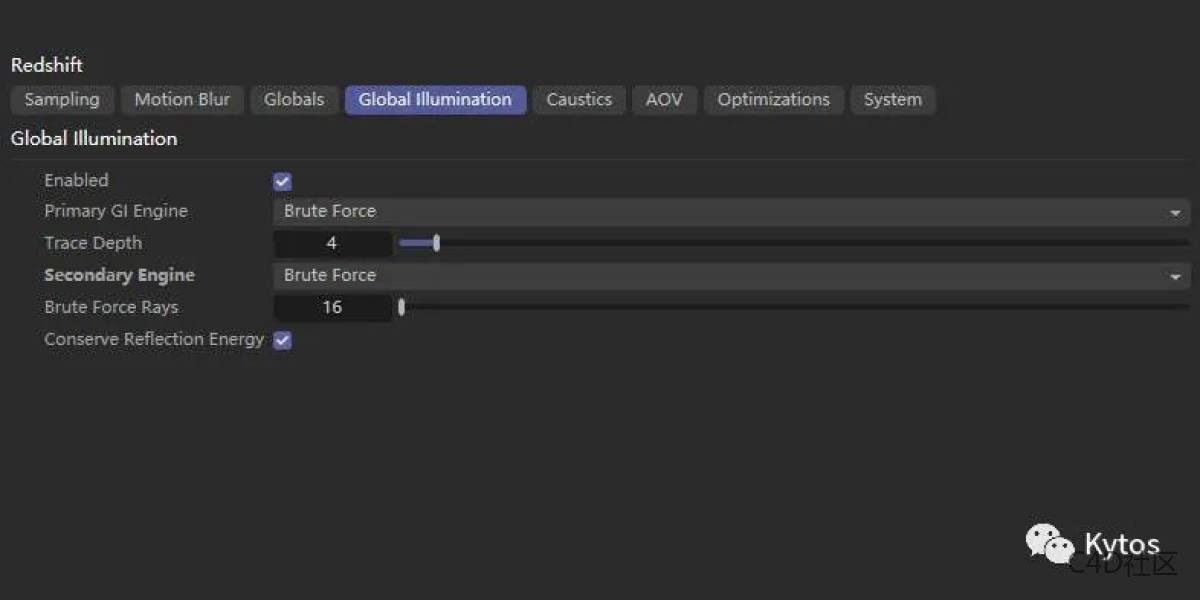Click the Primary GI Engine dropdown arrow
1200x600 pixels.
[x=1176, y=211]
